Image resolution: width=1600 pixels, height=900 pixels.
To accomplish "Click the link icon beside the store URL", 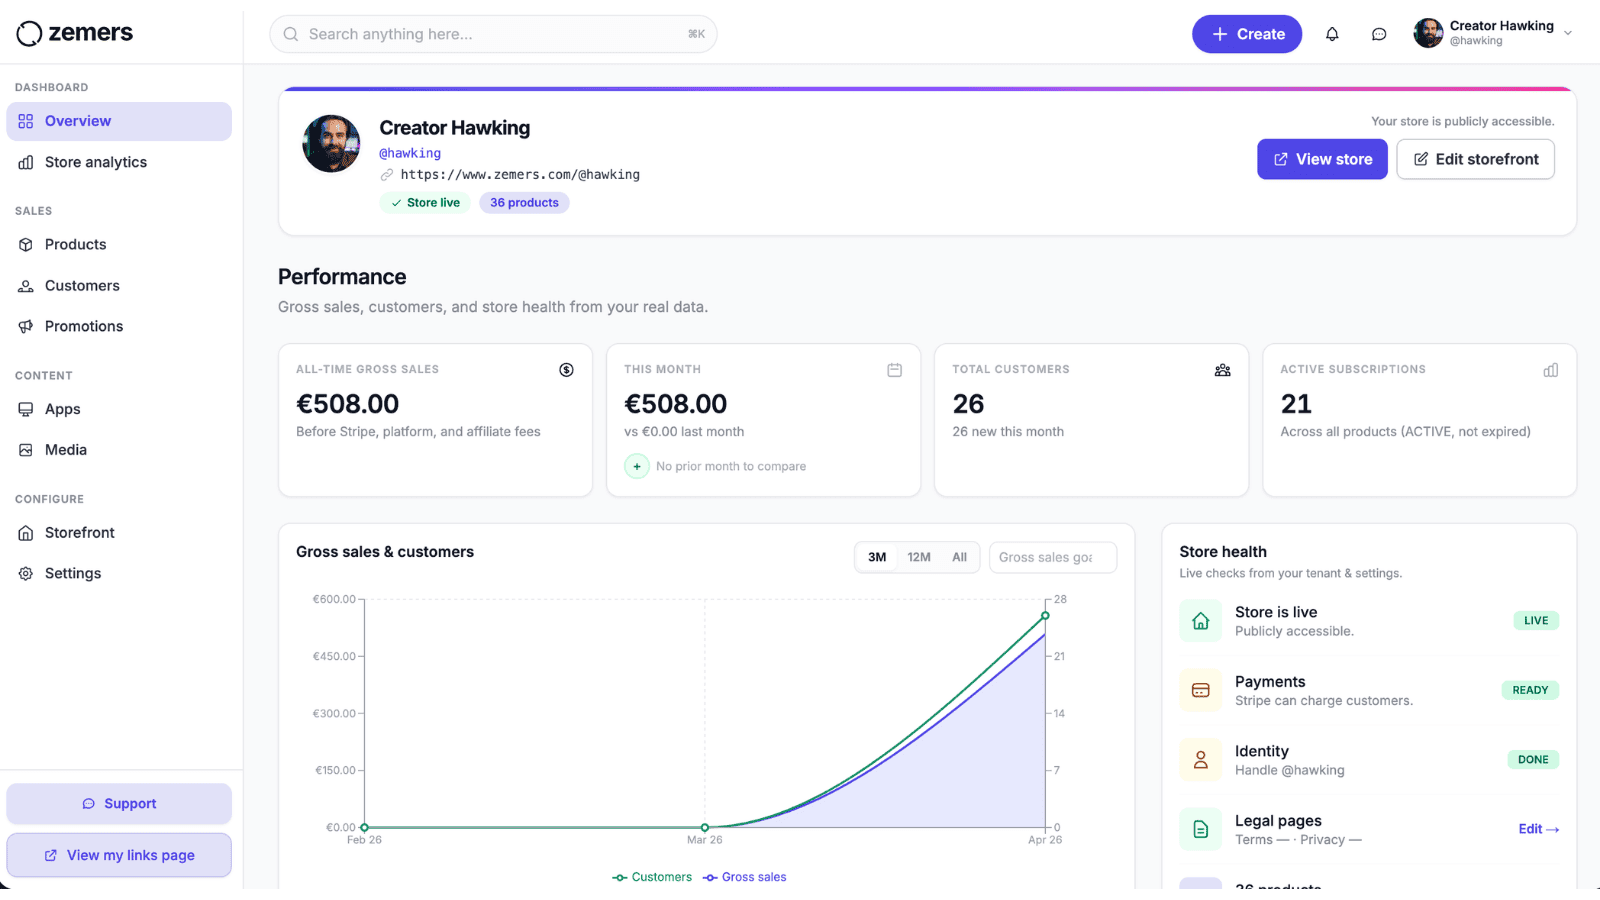I will click(x=387, y=175).
